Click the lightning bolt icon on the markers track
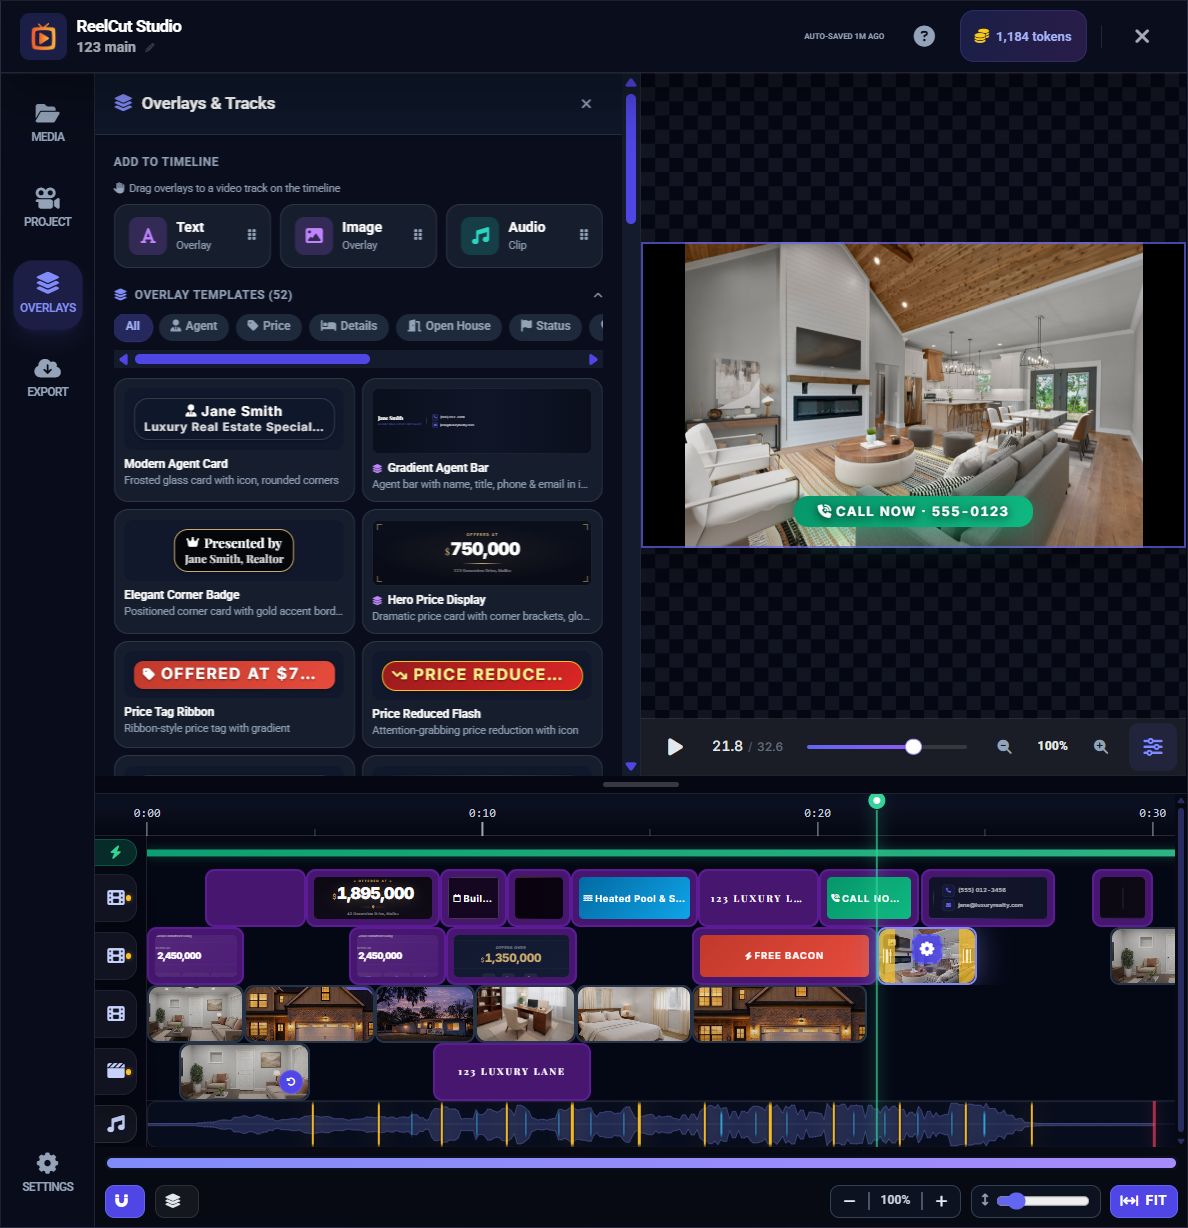 117,852
